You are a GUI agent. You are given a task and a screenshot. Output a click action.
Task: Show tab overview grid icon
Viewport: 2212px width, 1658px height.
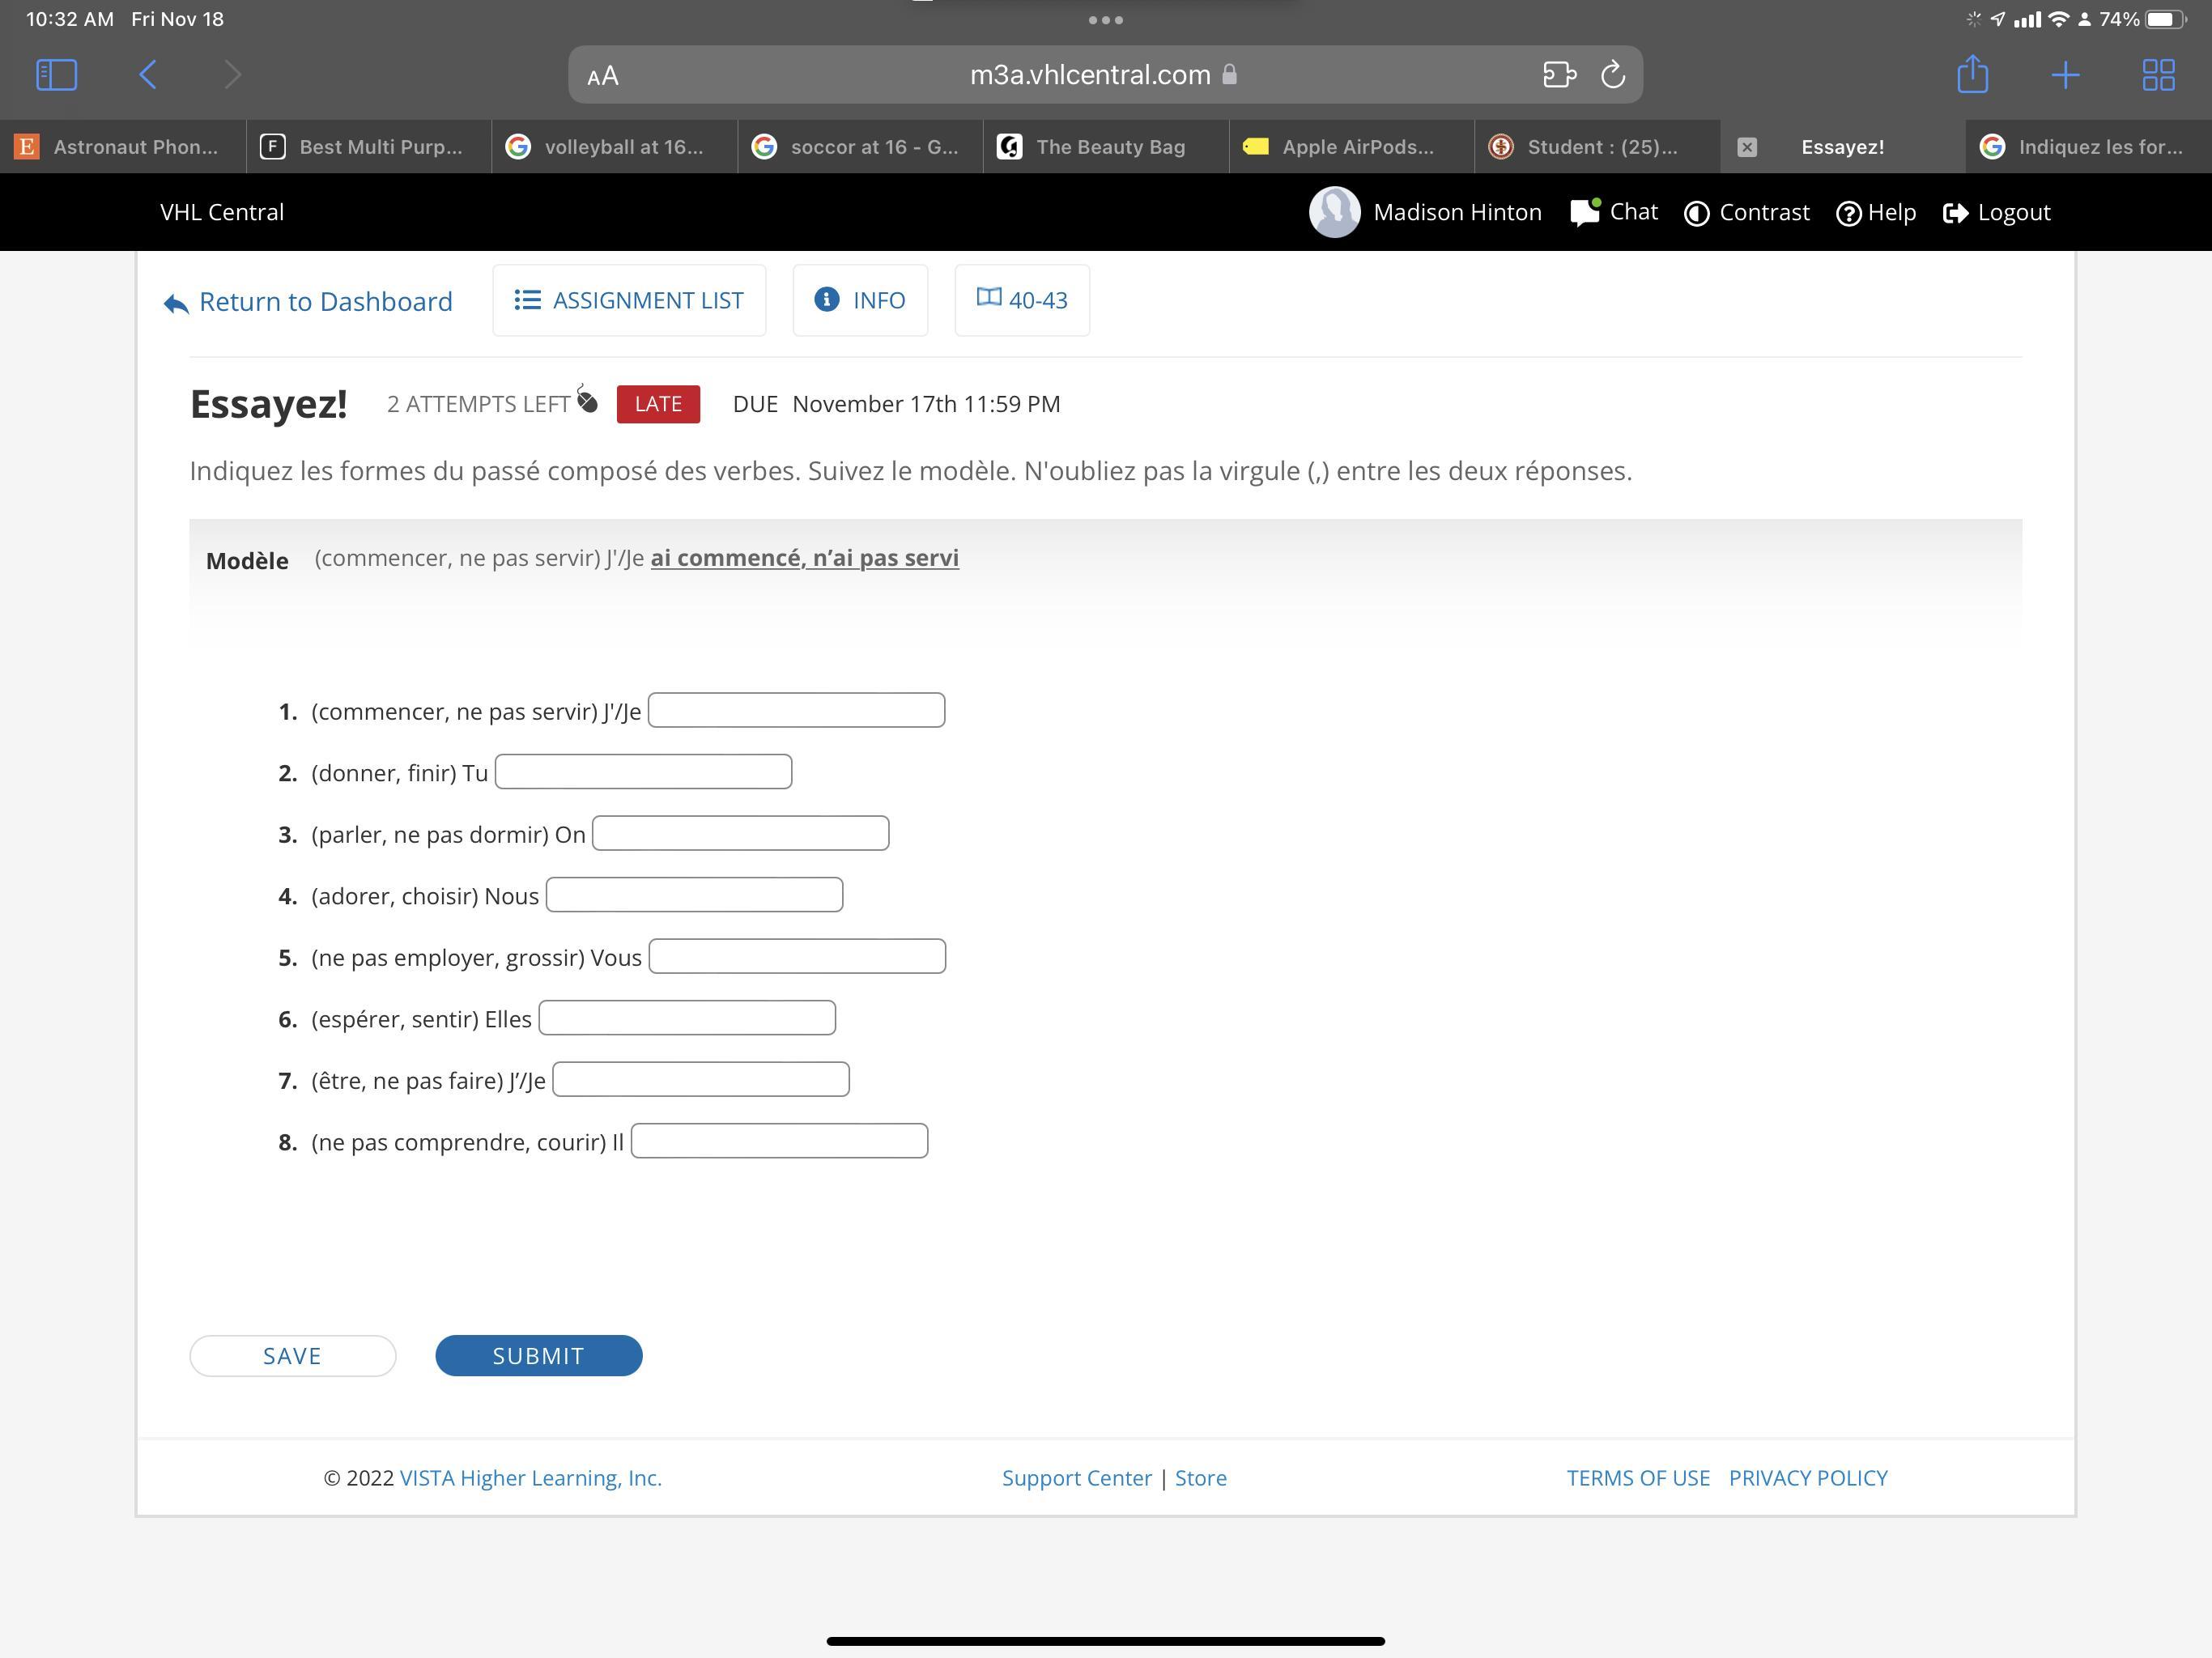pyautogui.click(x=2158, y=75)
